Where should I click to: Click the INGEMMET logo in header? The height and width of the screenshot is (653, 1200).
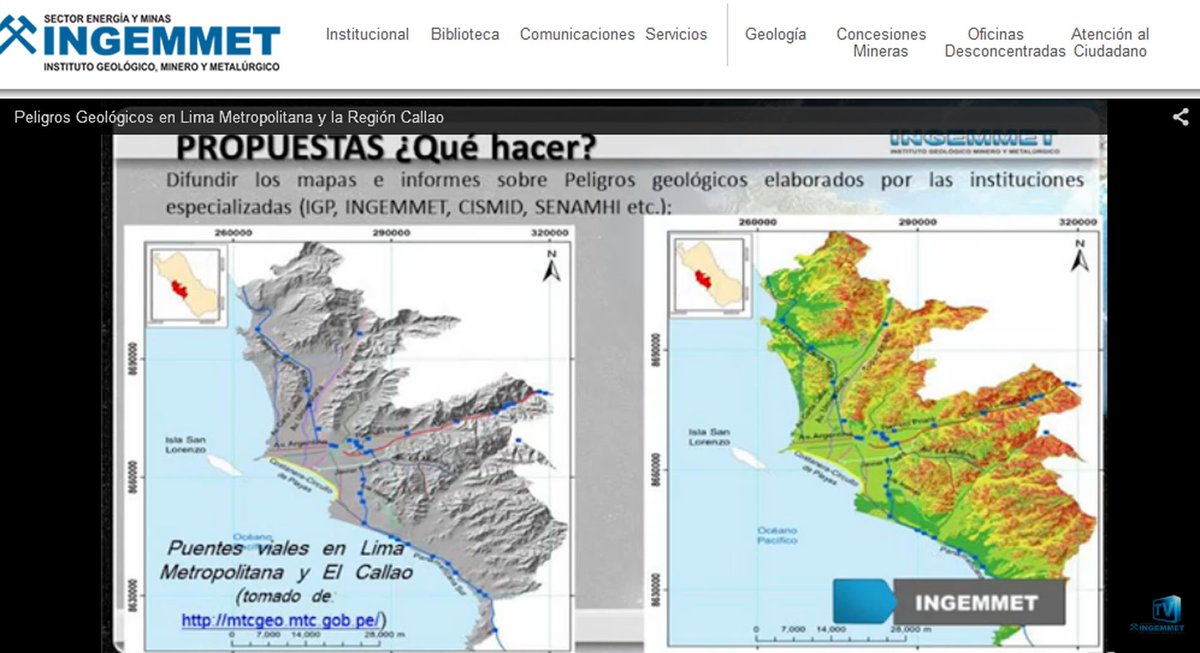(141, 42)
